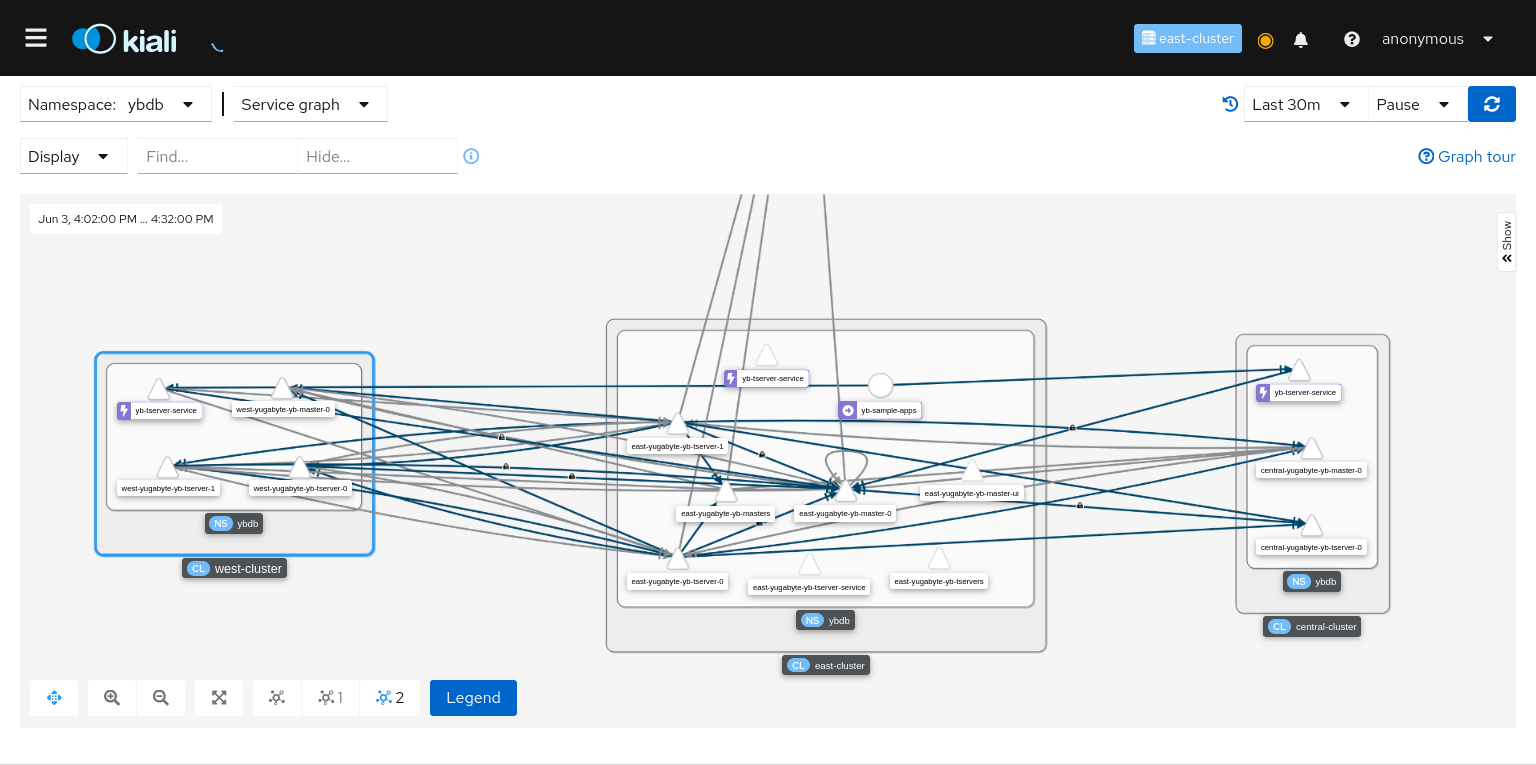
Task: Open the graph Legend
Action: [x=473, y=697]
